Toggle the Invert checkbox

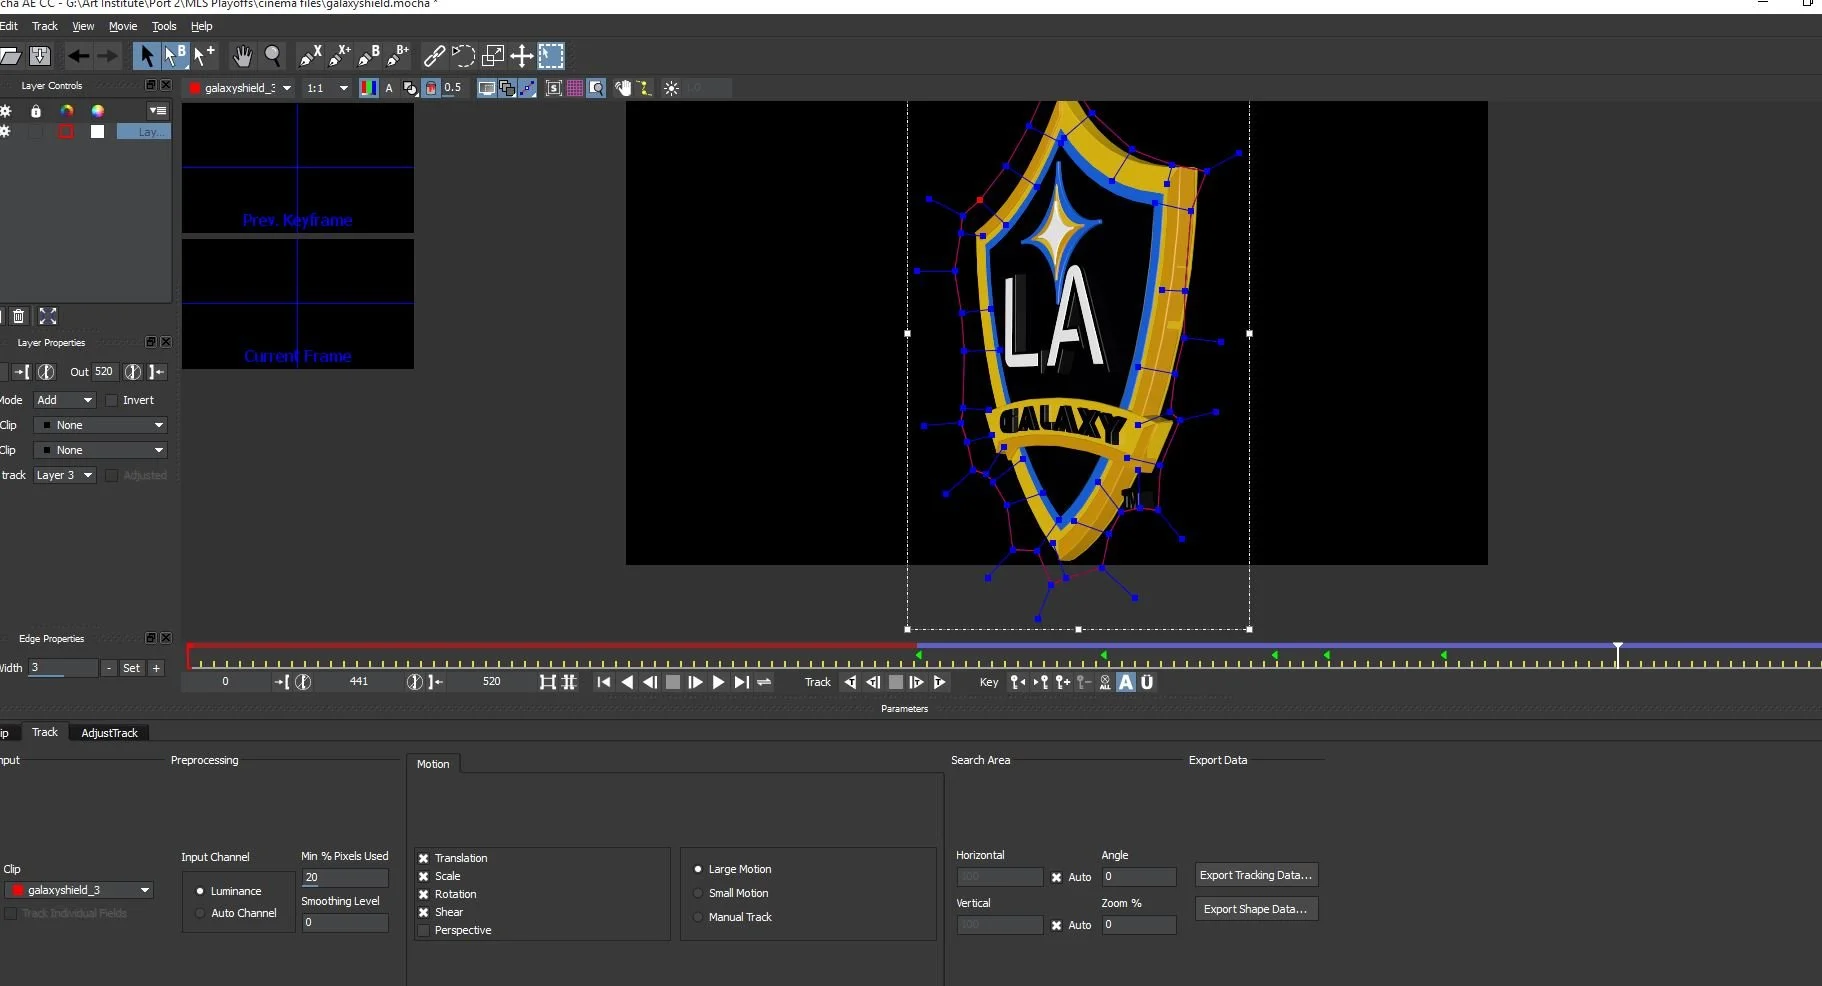click(112, 400)
